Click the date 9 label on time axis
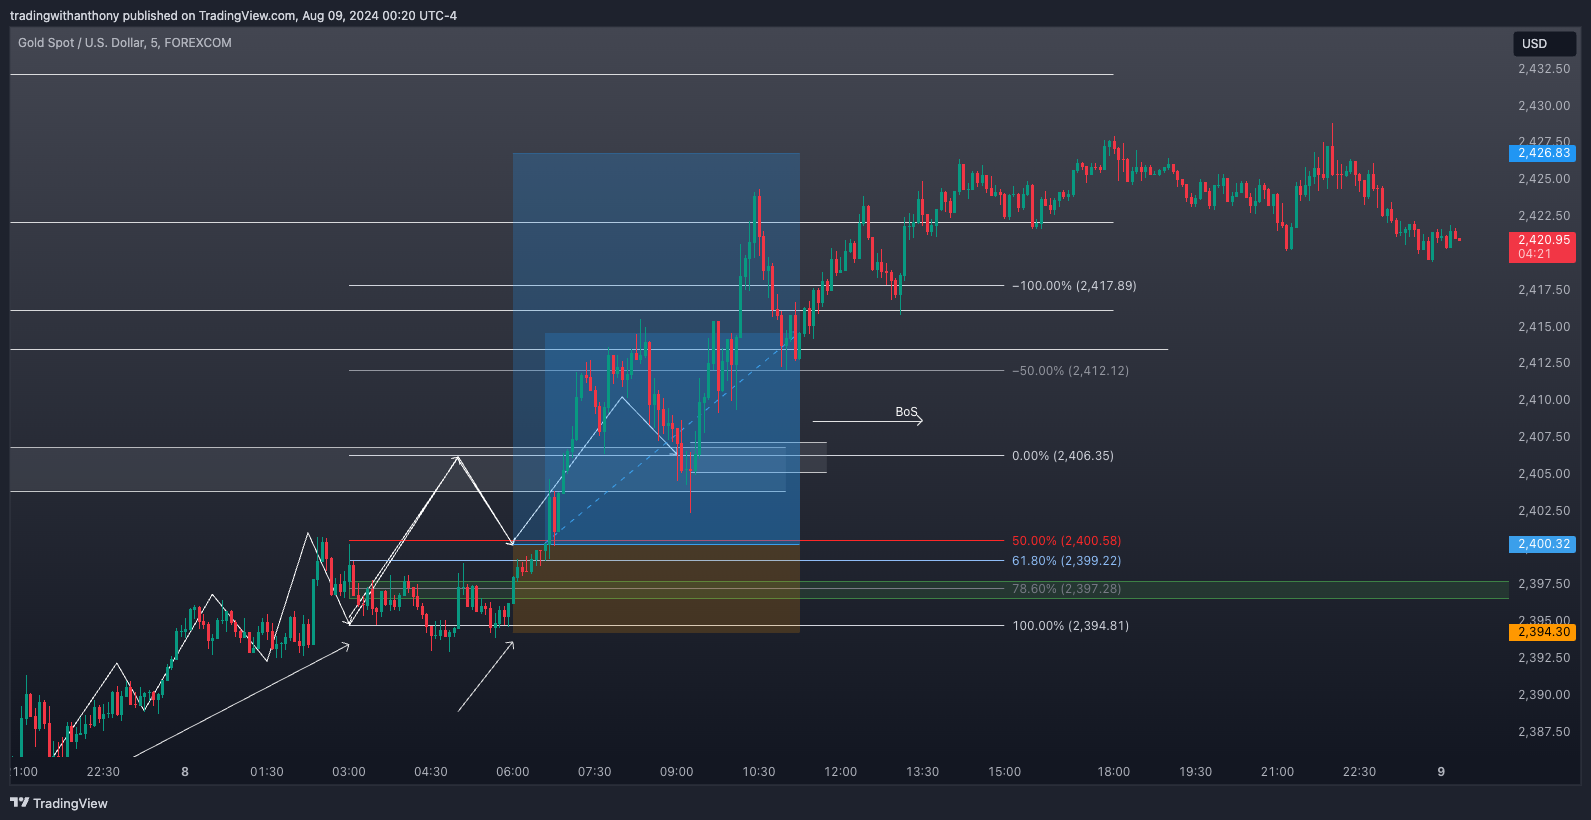The width and height of the screenshot is (1591, 820). coord(1441,772)
